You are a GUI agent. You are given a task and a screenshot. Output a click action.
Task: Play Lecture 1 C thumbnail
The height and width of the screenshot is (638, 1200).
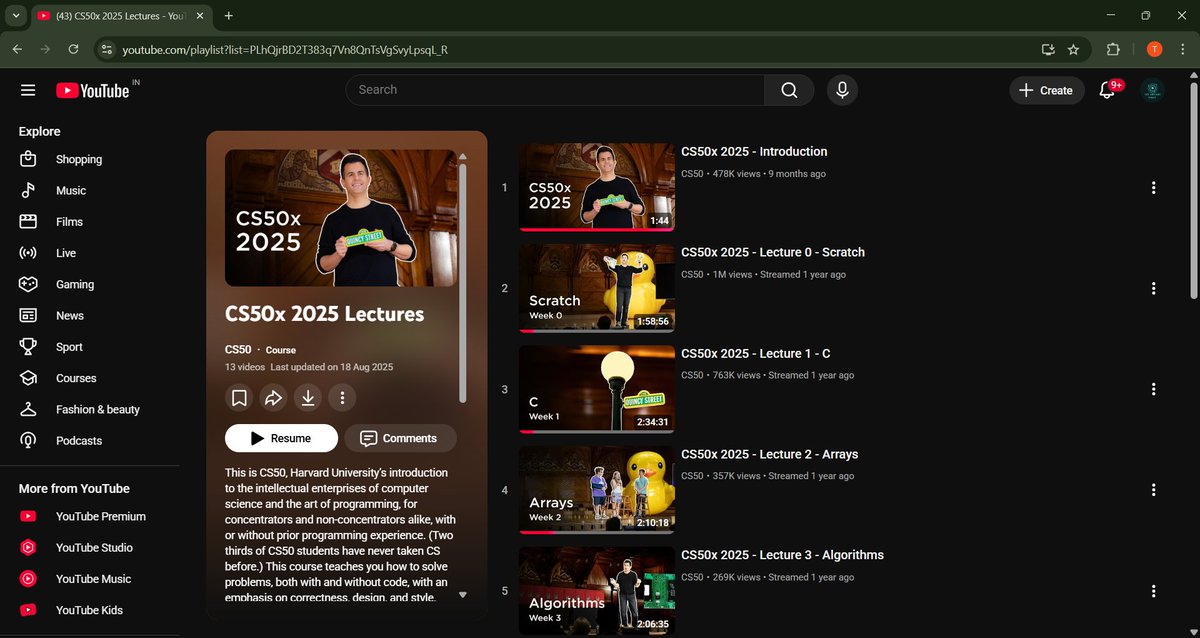[x=597, y=389]
